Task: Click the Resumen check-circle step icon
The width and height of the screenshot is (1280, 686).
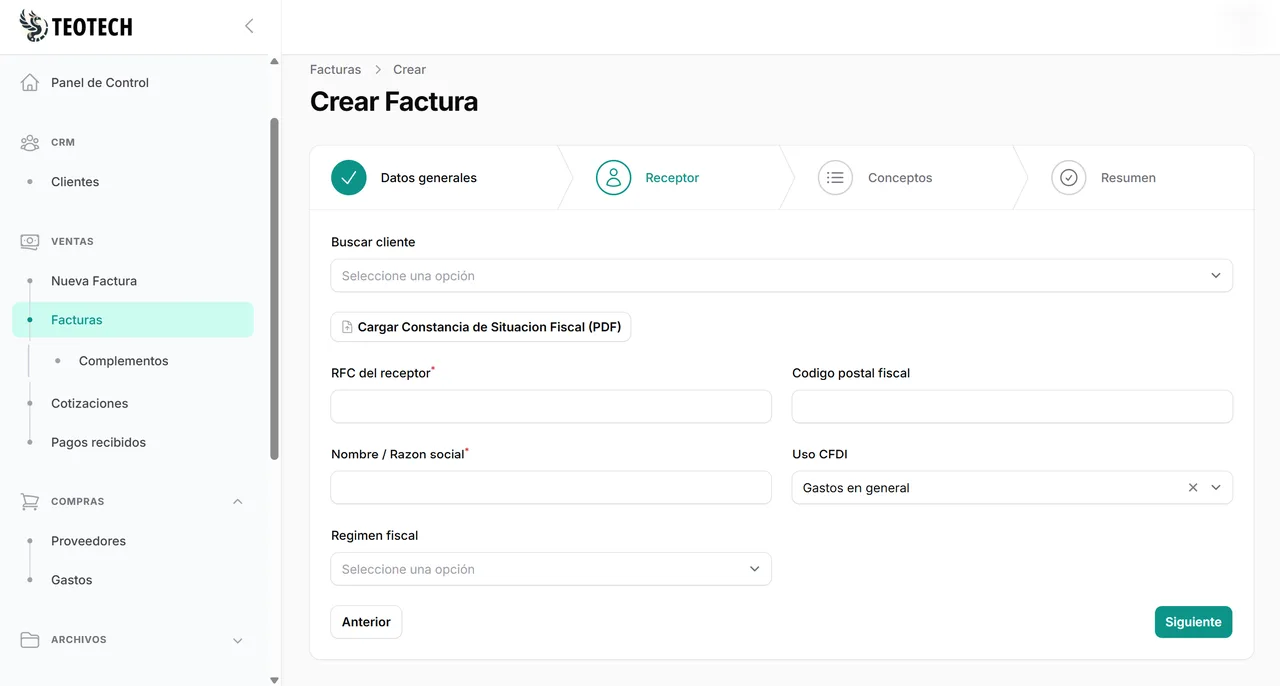Action: (1068, 178)
